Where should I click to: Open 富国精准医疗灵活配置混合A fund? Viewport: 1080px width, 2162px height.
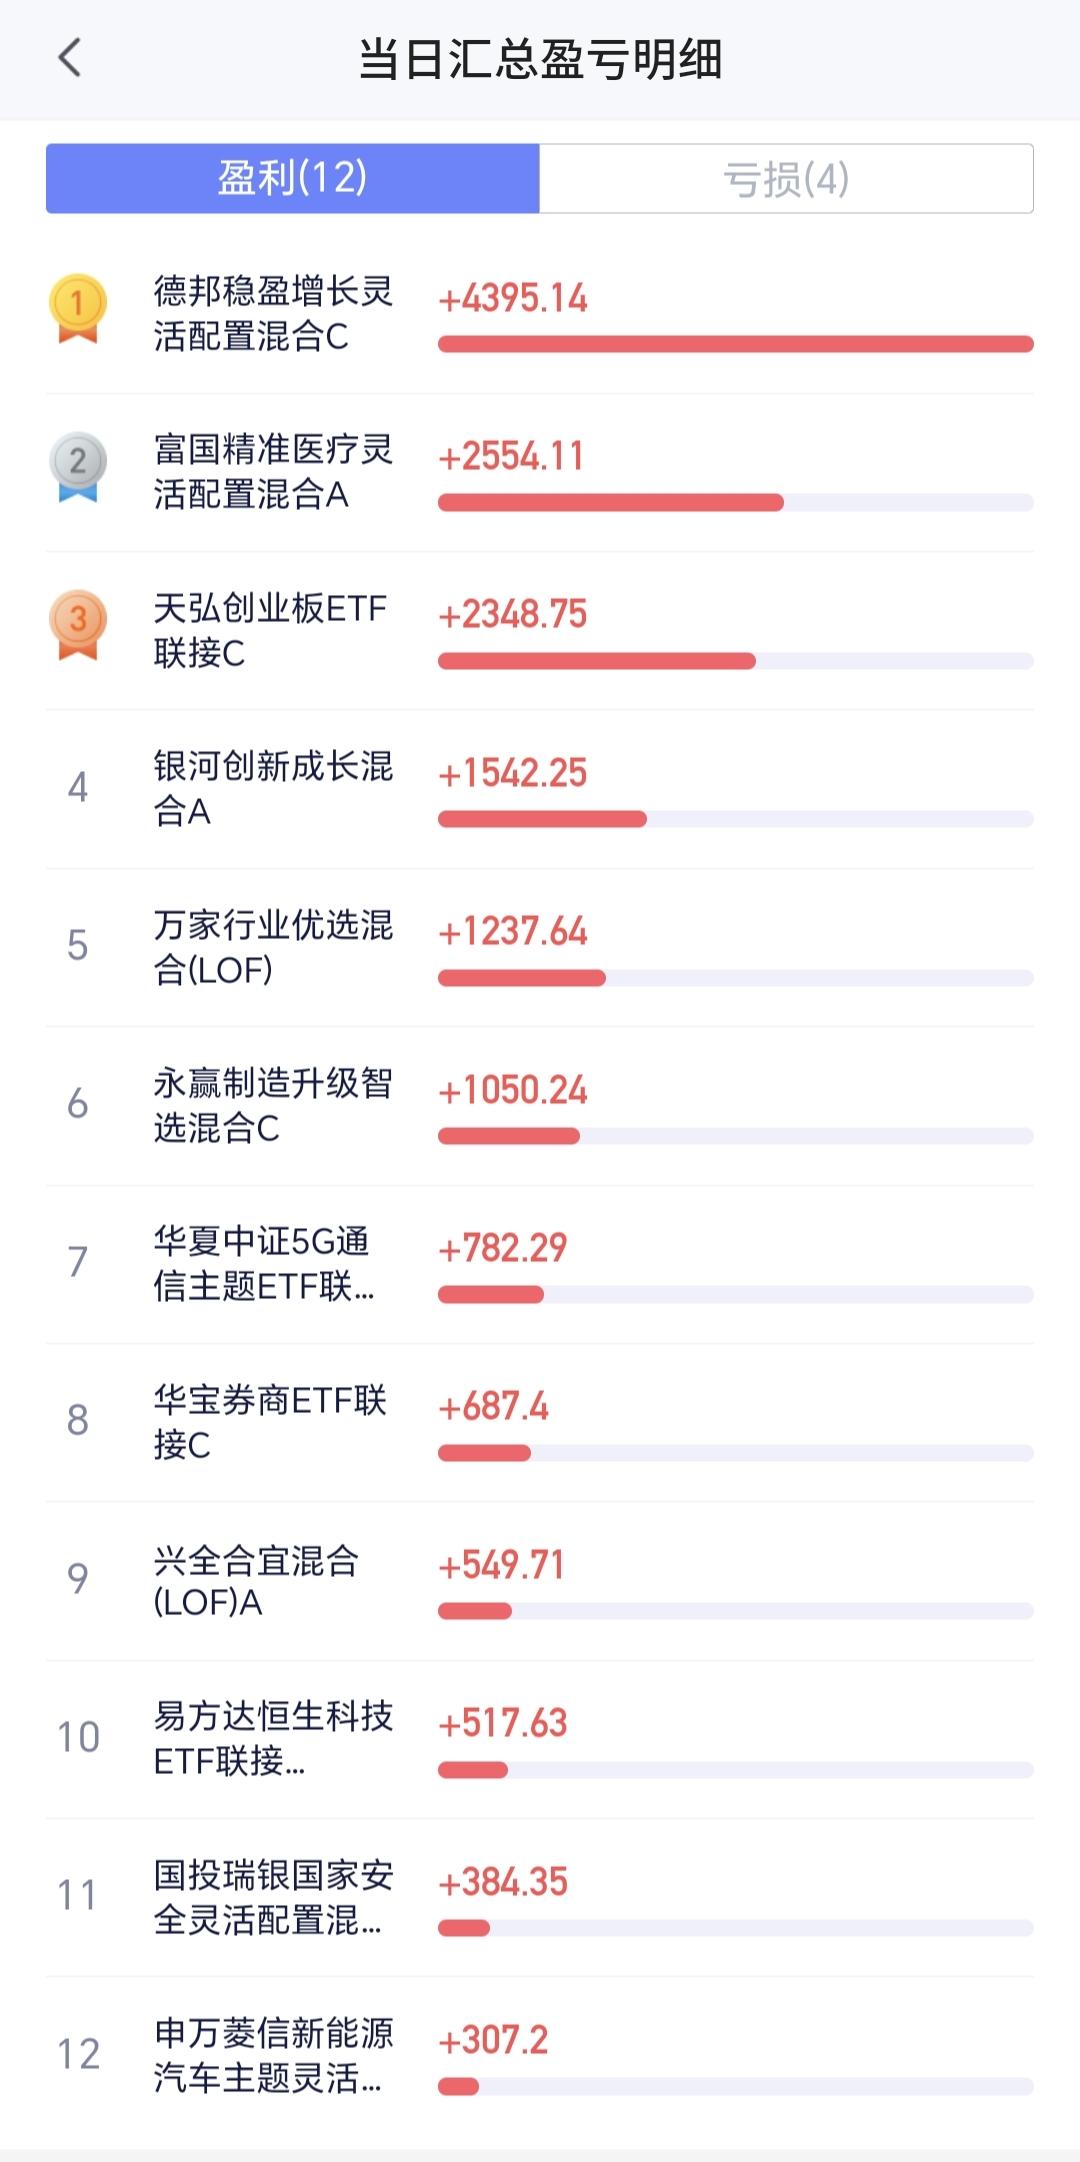coord(540,472)
